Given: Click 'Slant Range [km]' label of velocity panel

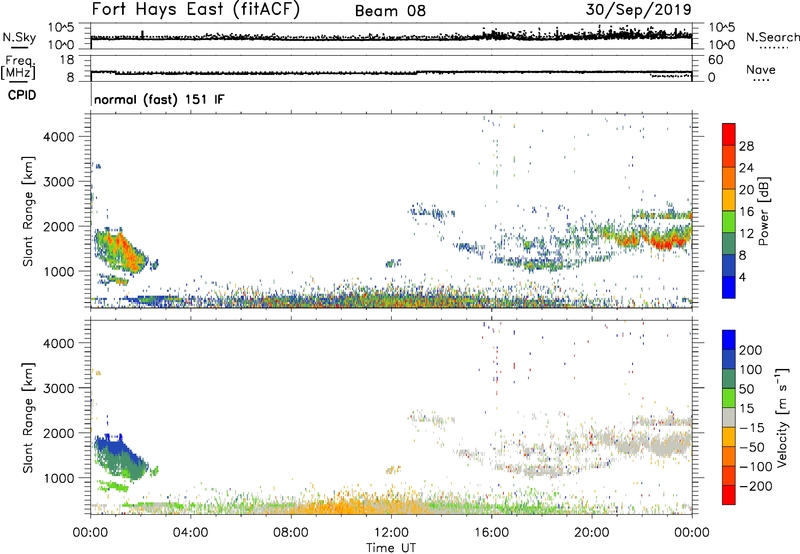Looking at the screenshot, I should point(28,417).
